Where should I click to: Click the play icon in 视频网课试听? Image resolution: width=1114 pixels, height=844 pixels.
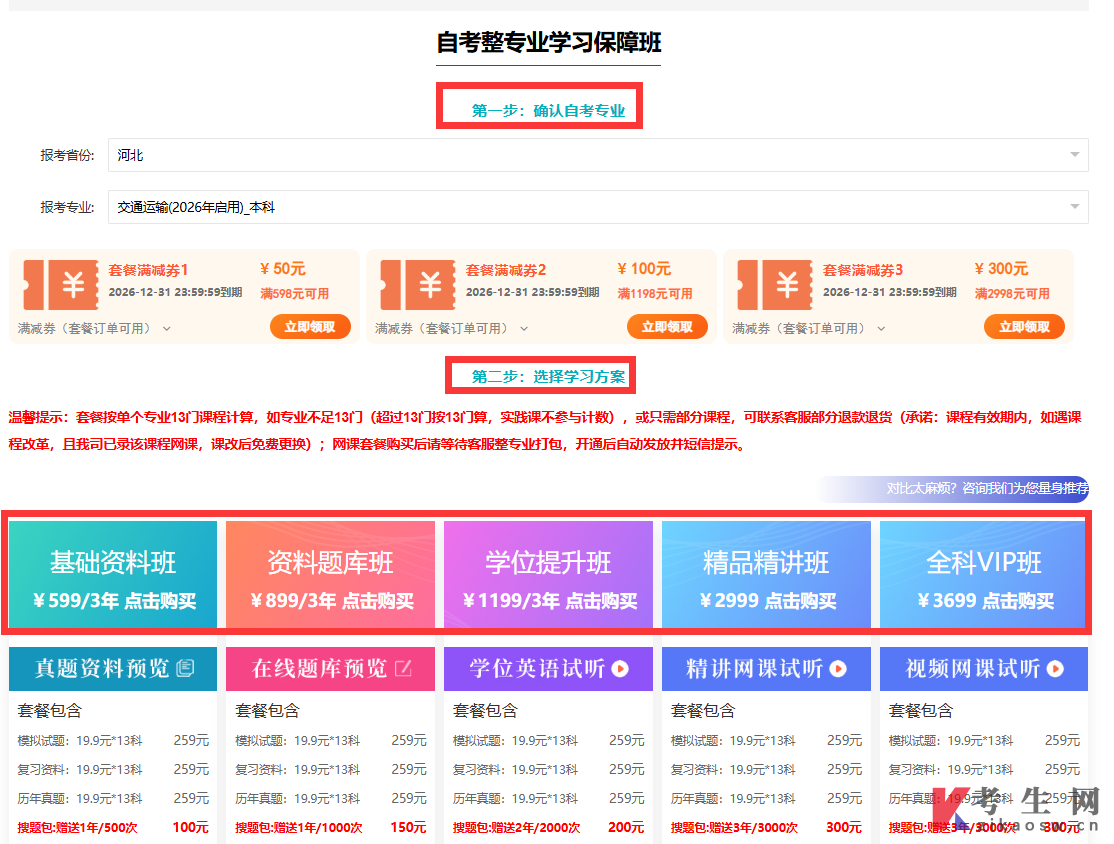(x=1055, y=669)
